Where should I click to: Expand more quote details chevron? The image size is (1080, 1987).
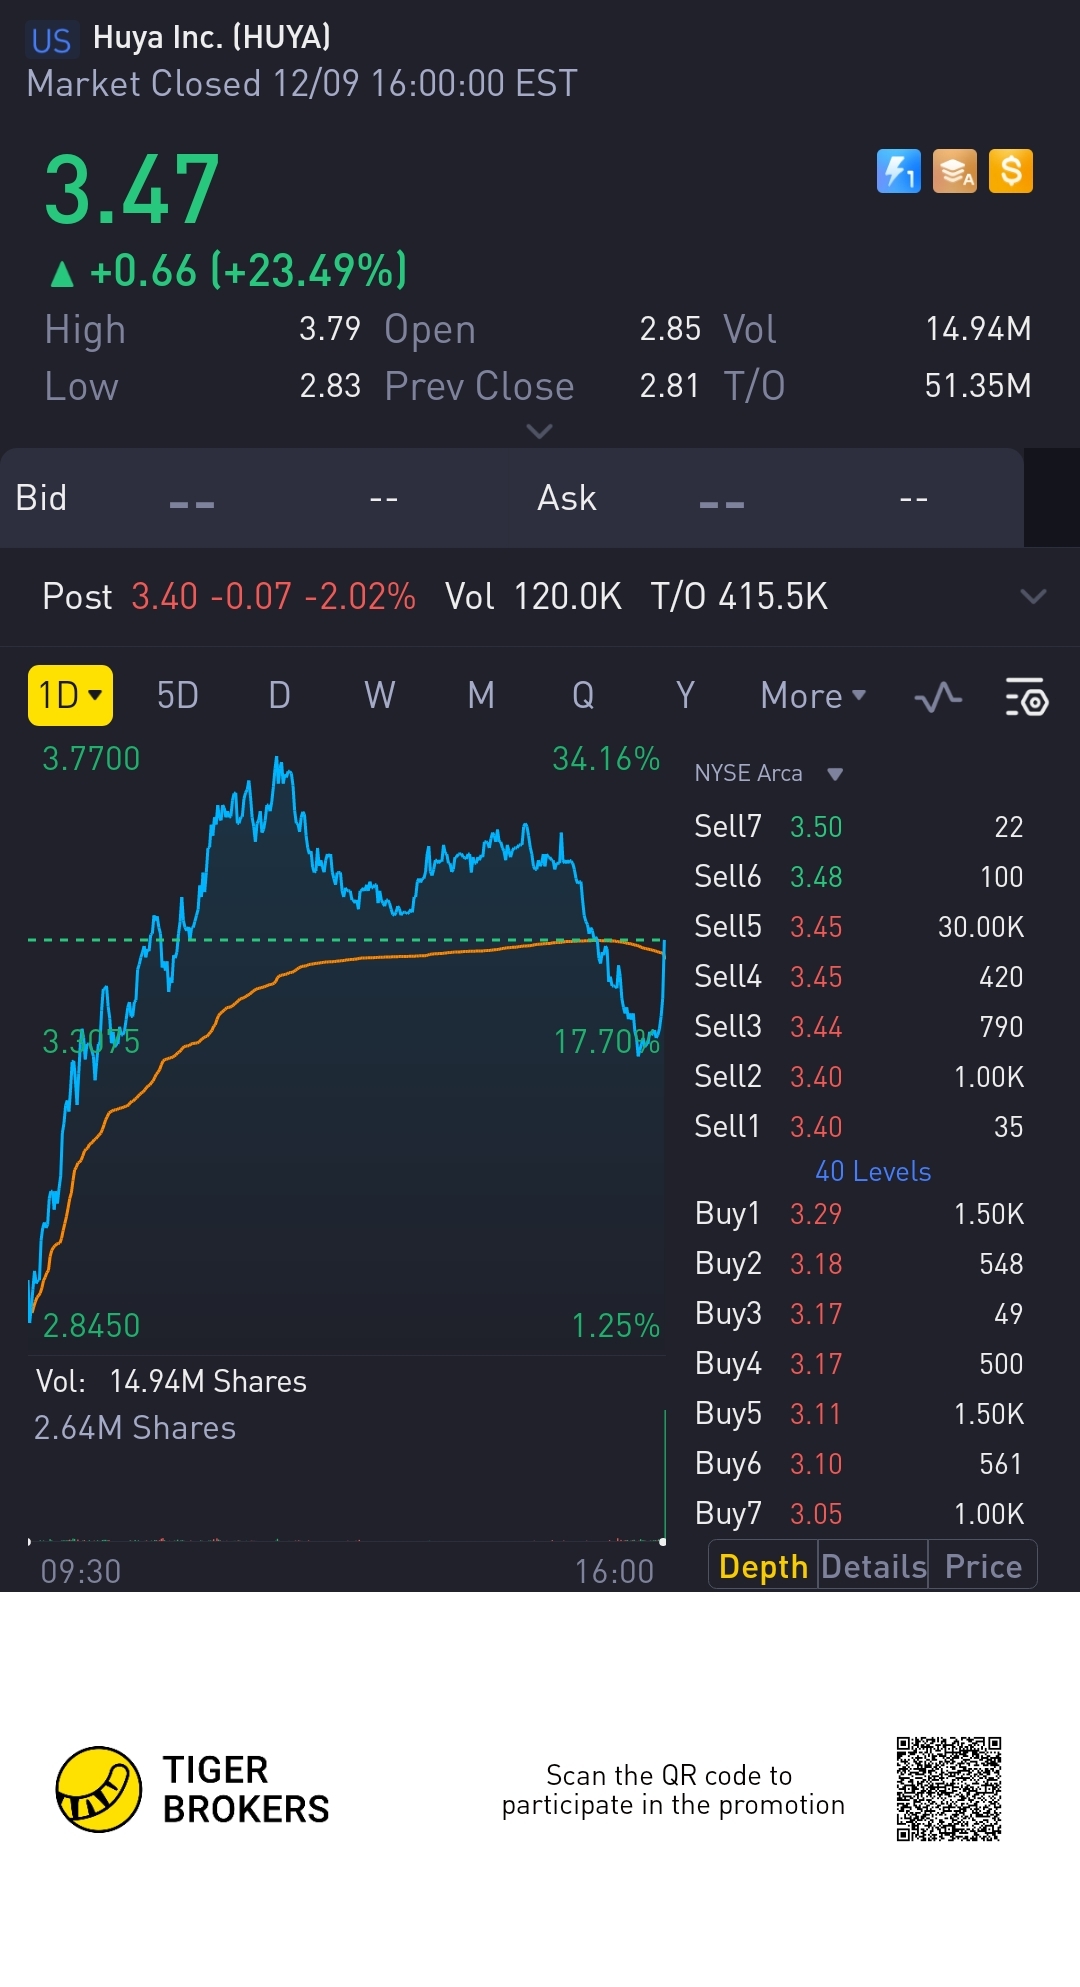(x=539, y=431)
